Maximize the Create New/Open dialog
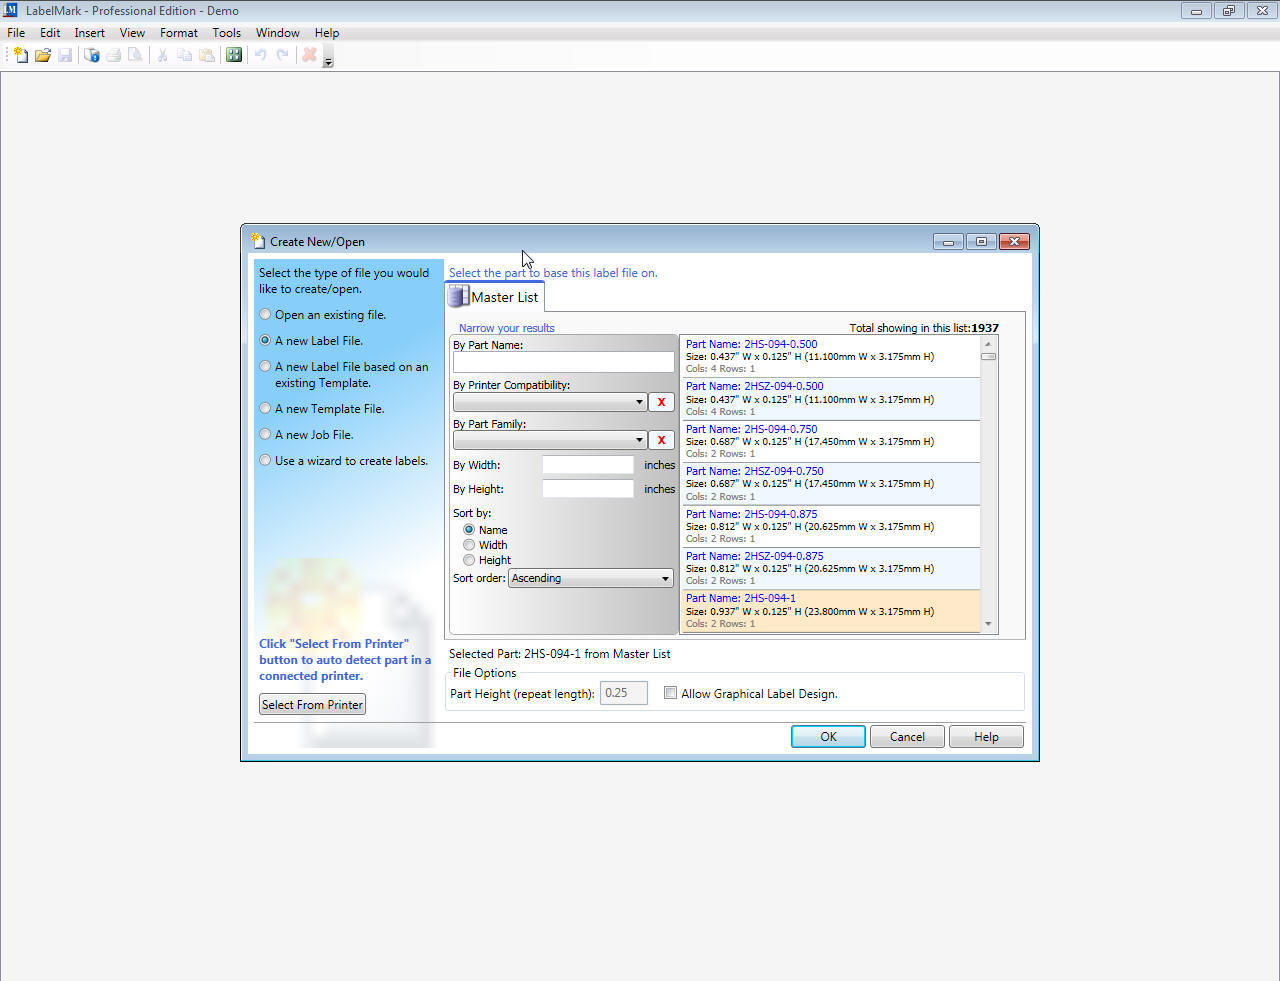This screenshot has height=981, width=1280. [x=981, y=241]
